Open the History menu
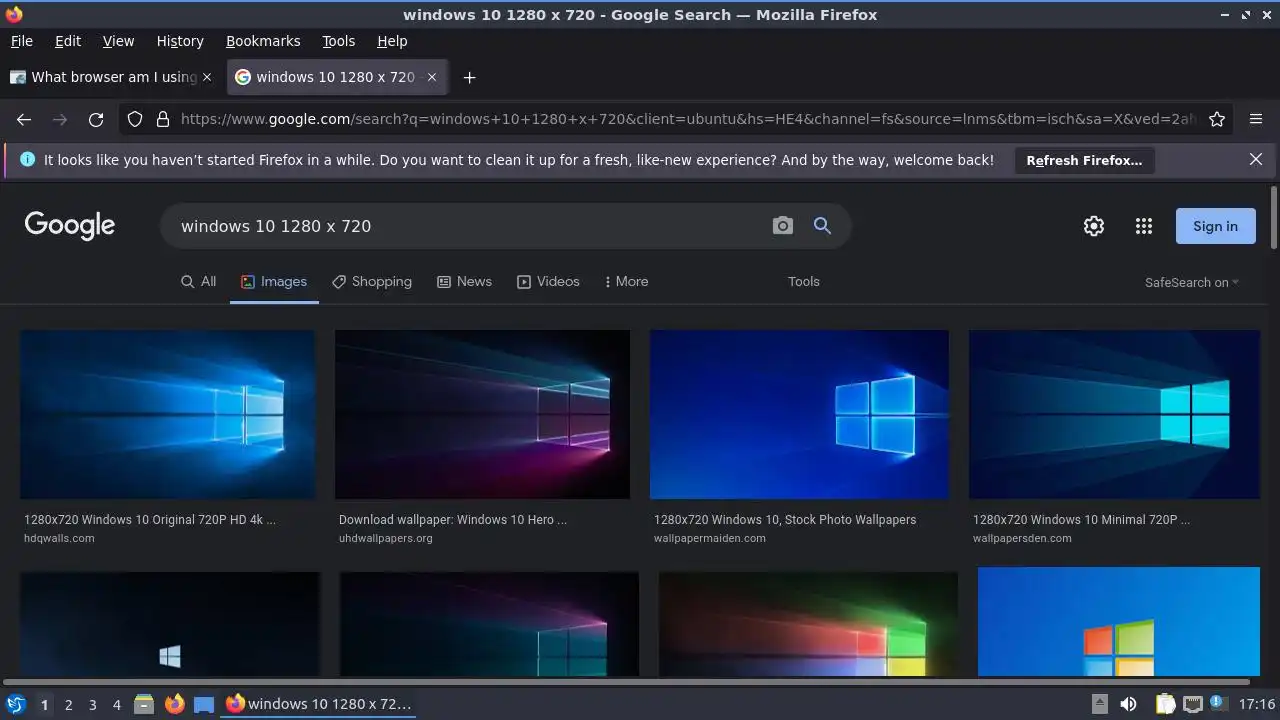 180,41
